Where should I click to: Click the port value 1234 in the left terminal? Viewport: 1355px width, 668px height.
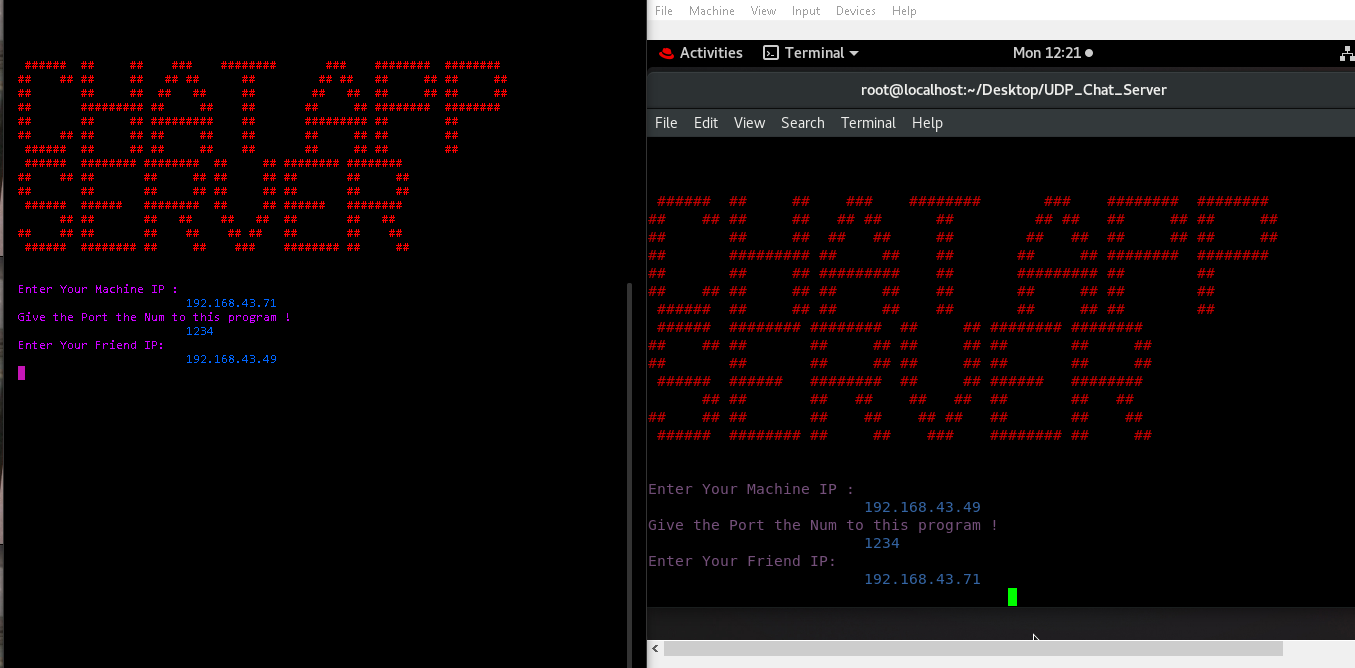(200, 331)
